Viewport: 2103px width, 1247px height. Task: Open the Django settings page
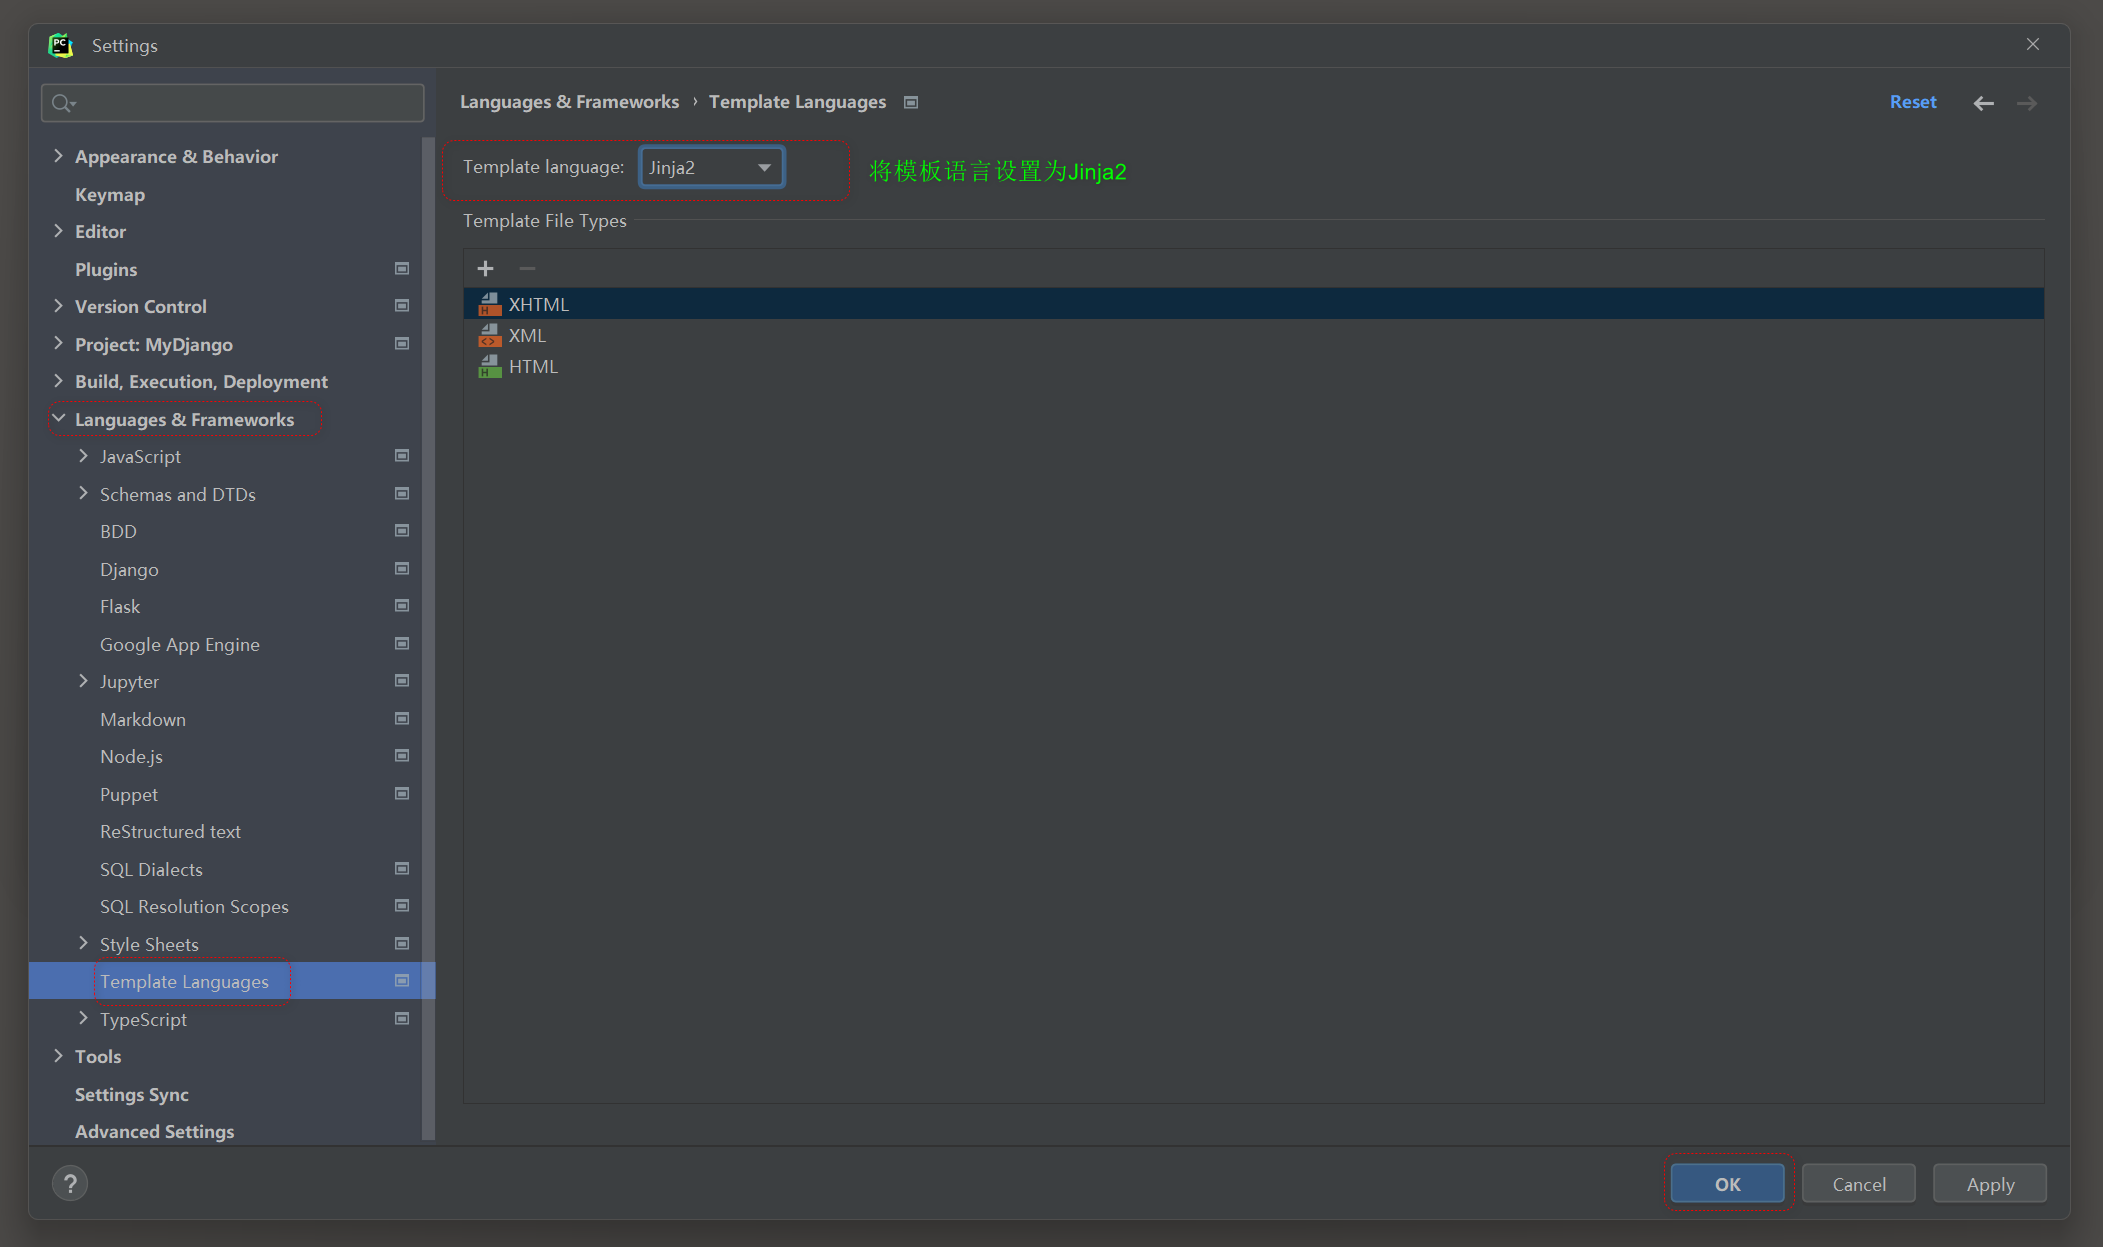[x=129, y=569]
